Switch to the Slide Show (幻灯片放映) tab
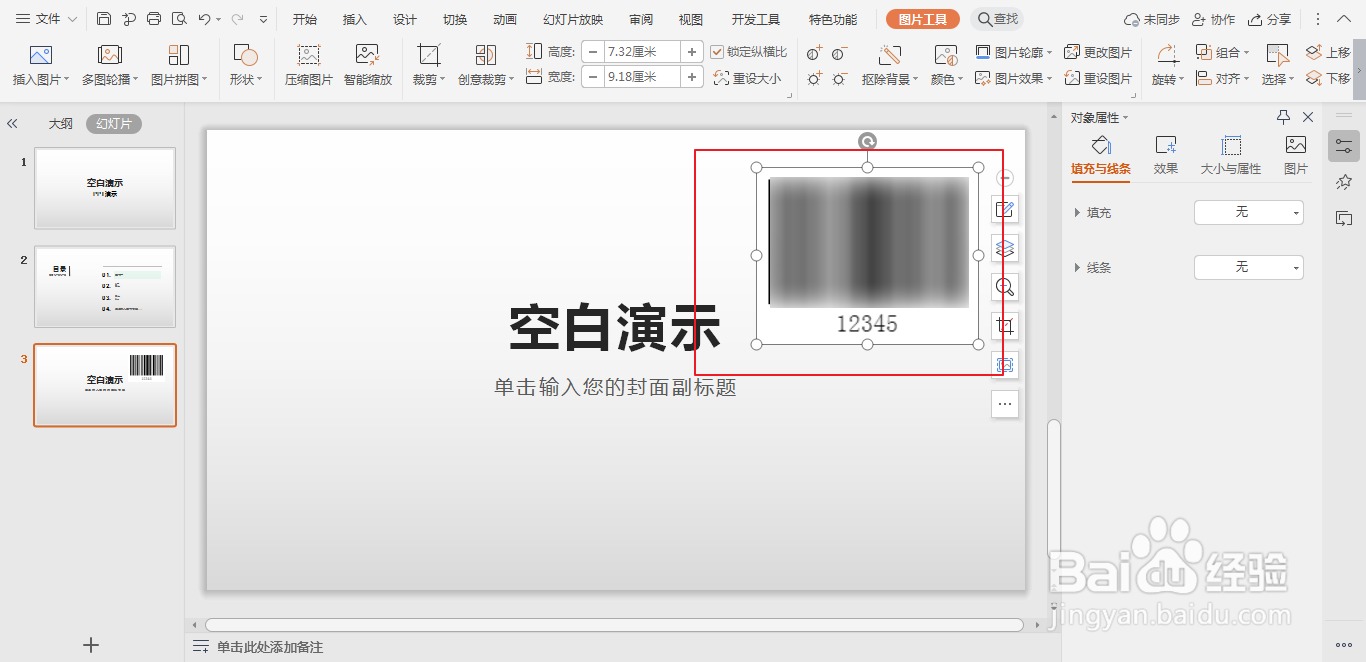 coord(573,20)
